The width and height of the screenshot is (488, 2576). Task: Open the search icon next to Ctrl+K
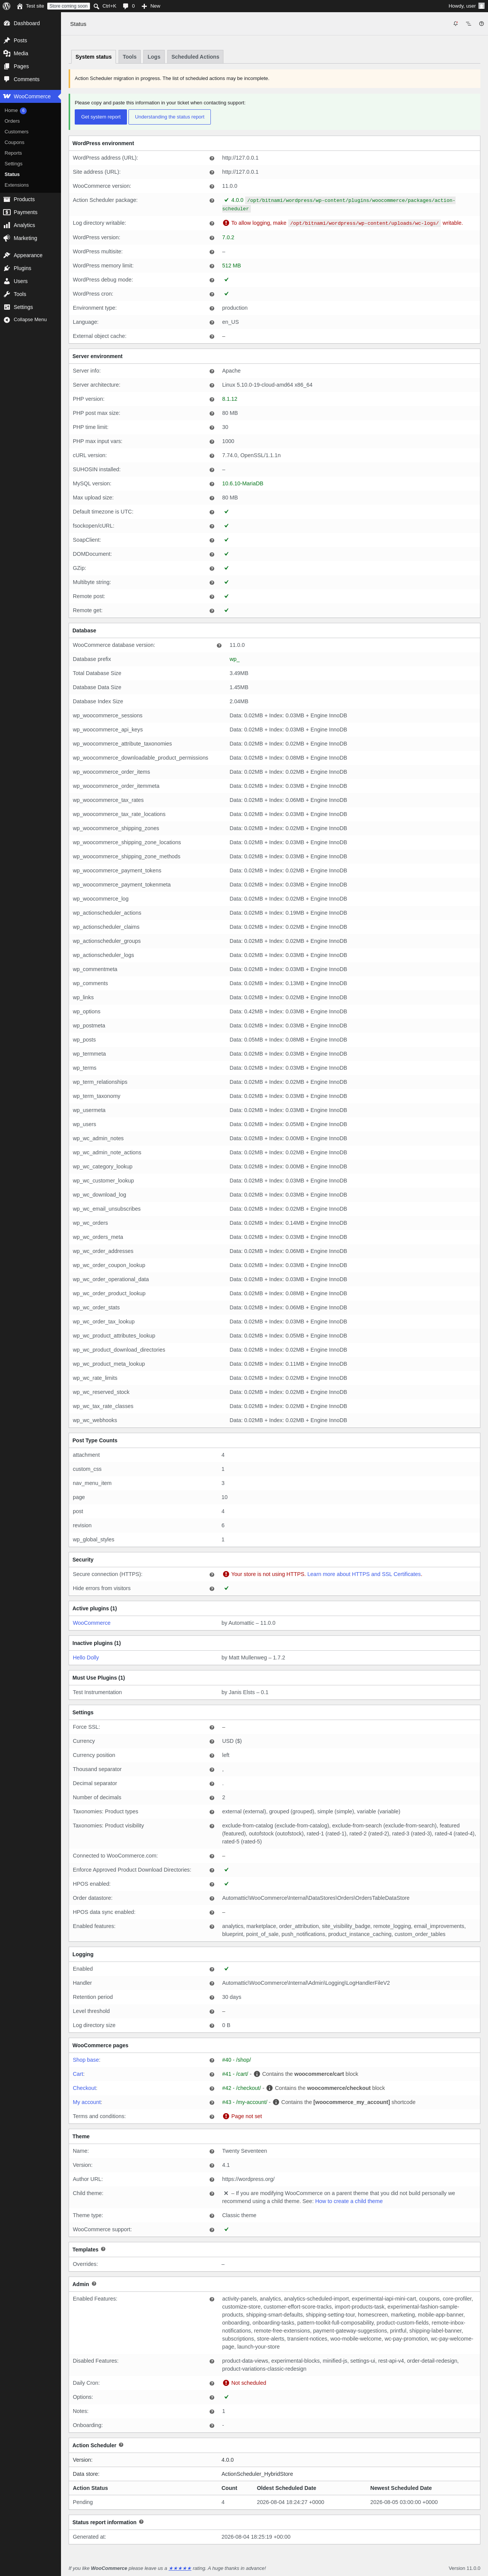pyautogui.click(x=96, y=6)
